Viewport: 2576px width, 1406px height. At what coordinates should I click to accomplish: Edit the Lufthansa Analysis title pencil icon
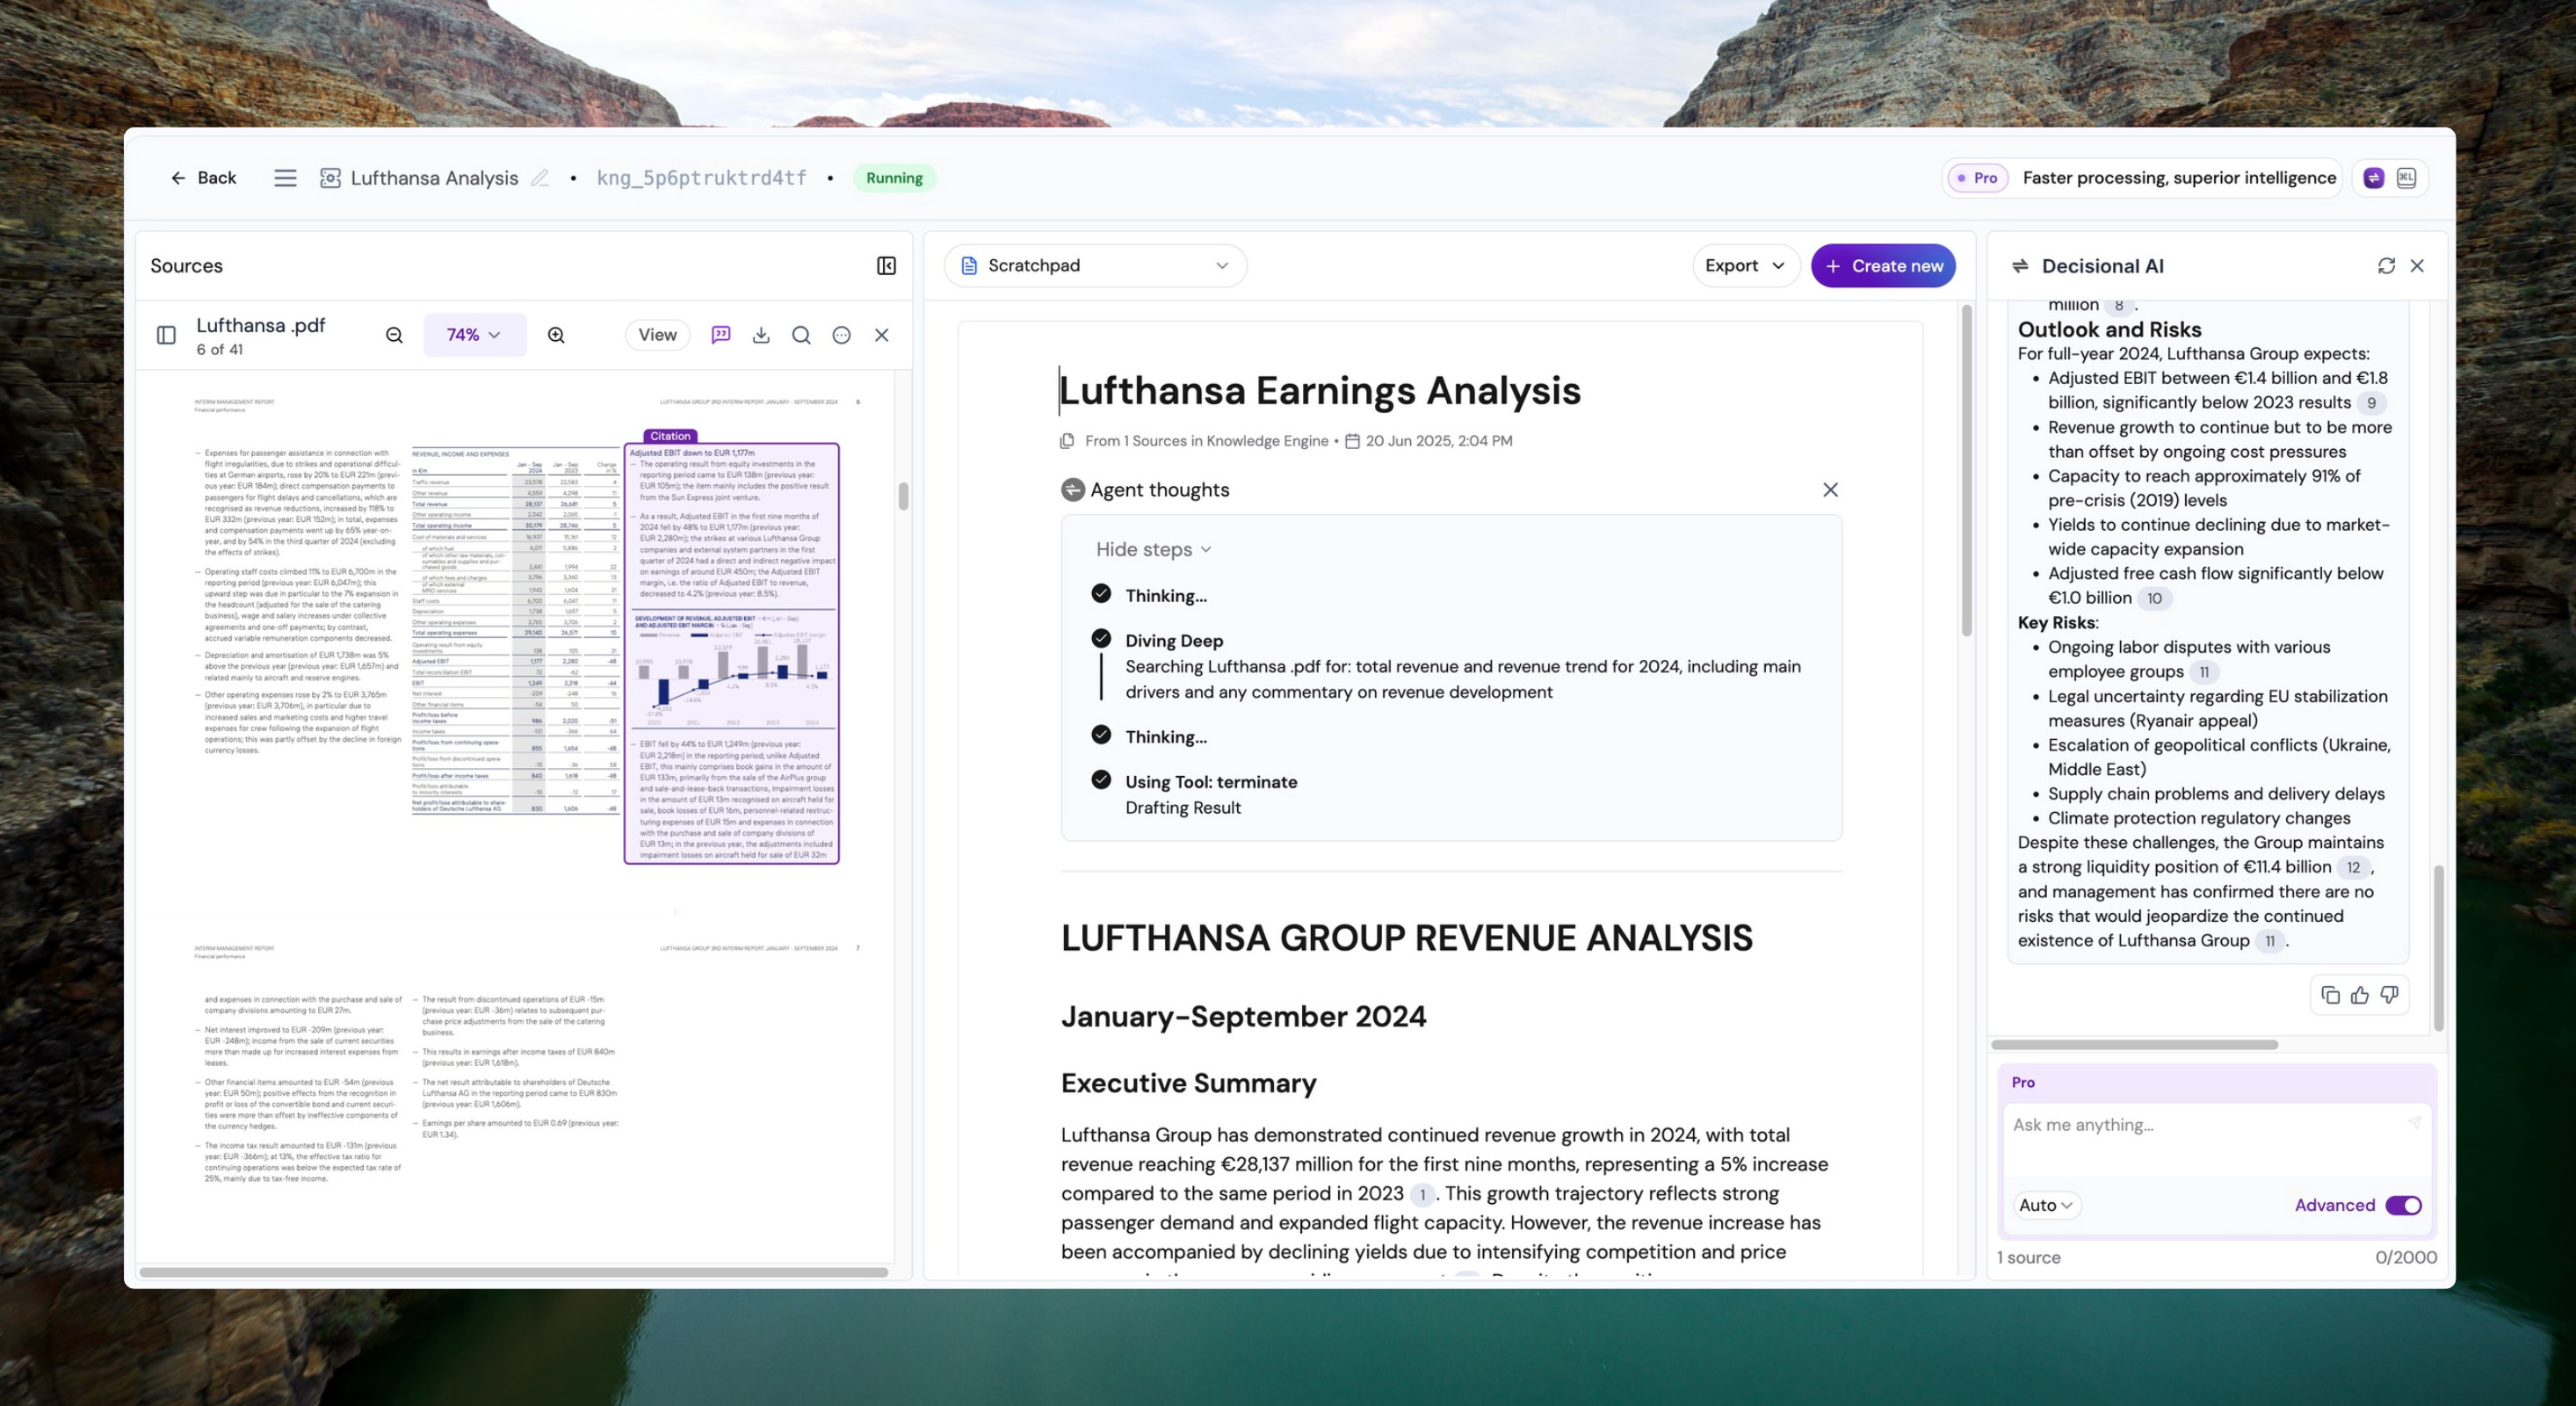[x=540, y=178]
